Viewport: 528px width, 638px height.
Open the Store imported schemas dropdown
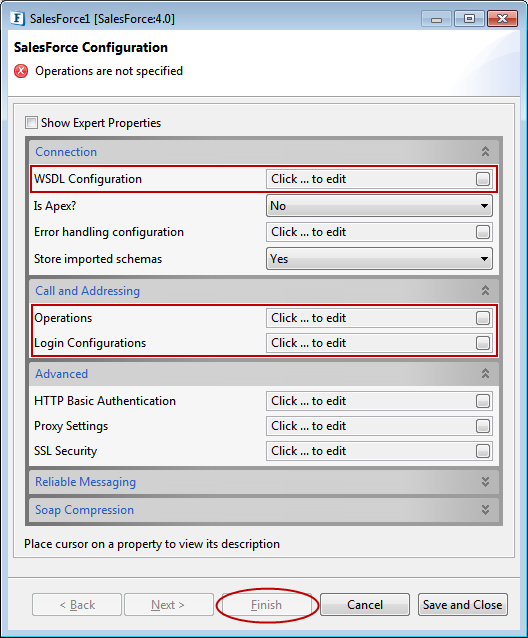pyautogui.click(x=379, y=259)
